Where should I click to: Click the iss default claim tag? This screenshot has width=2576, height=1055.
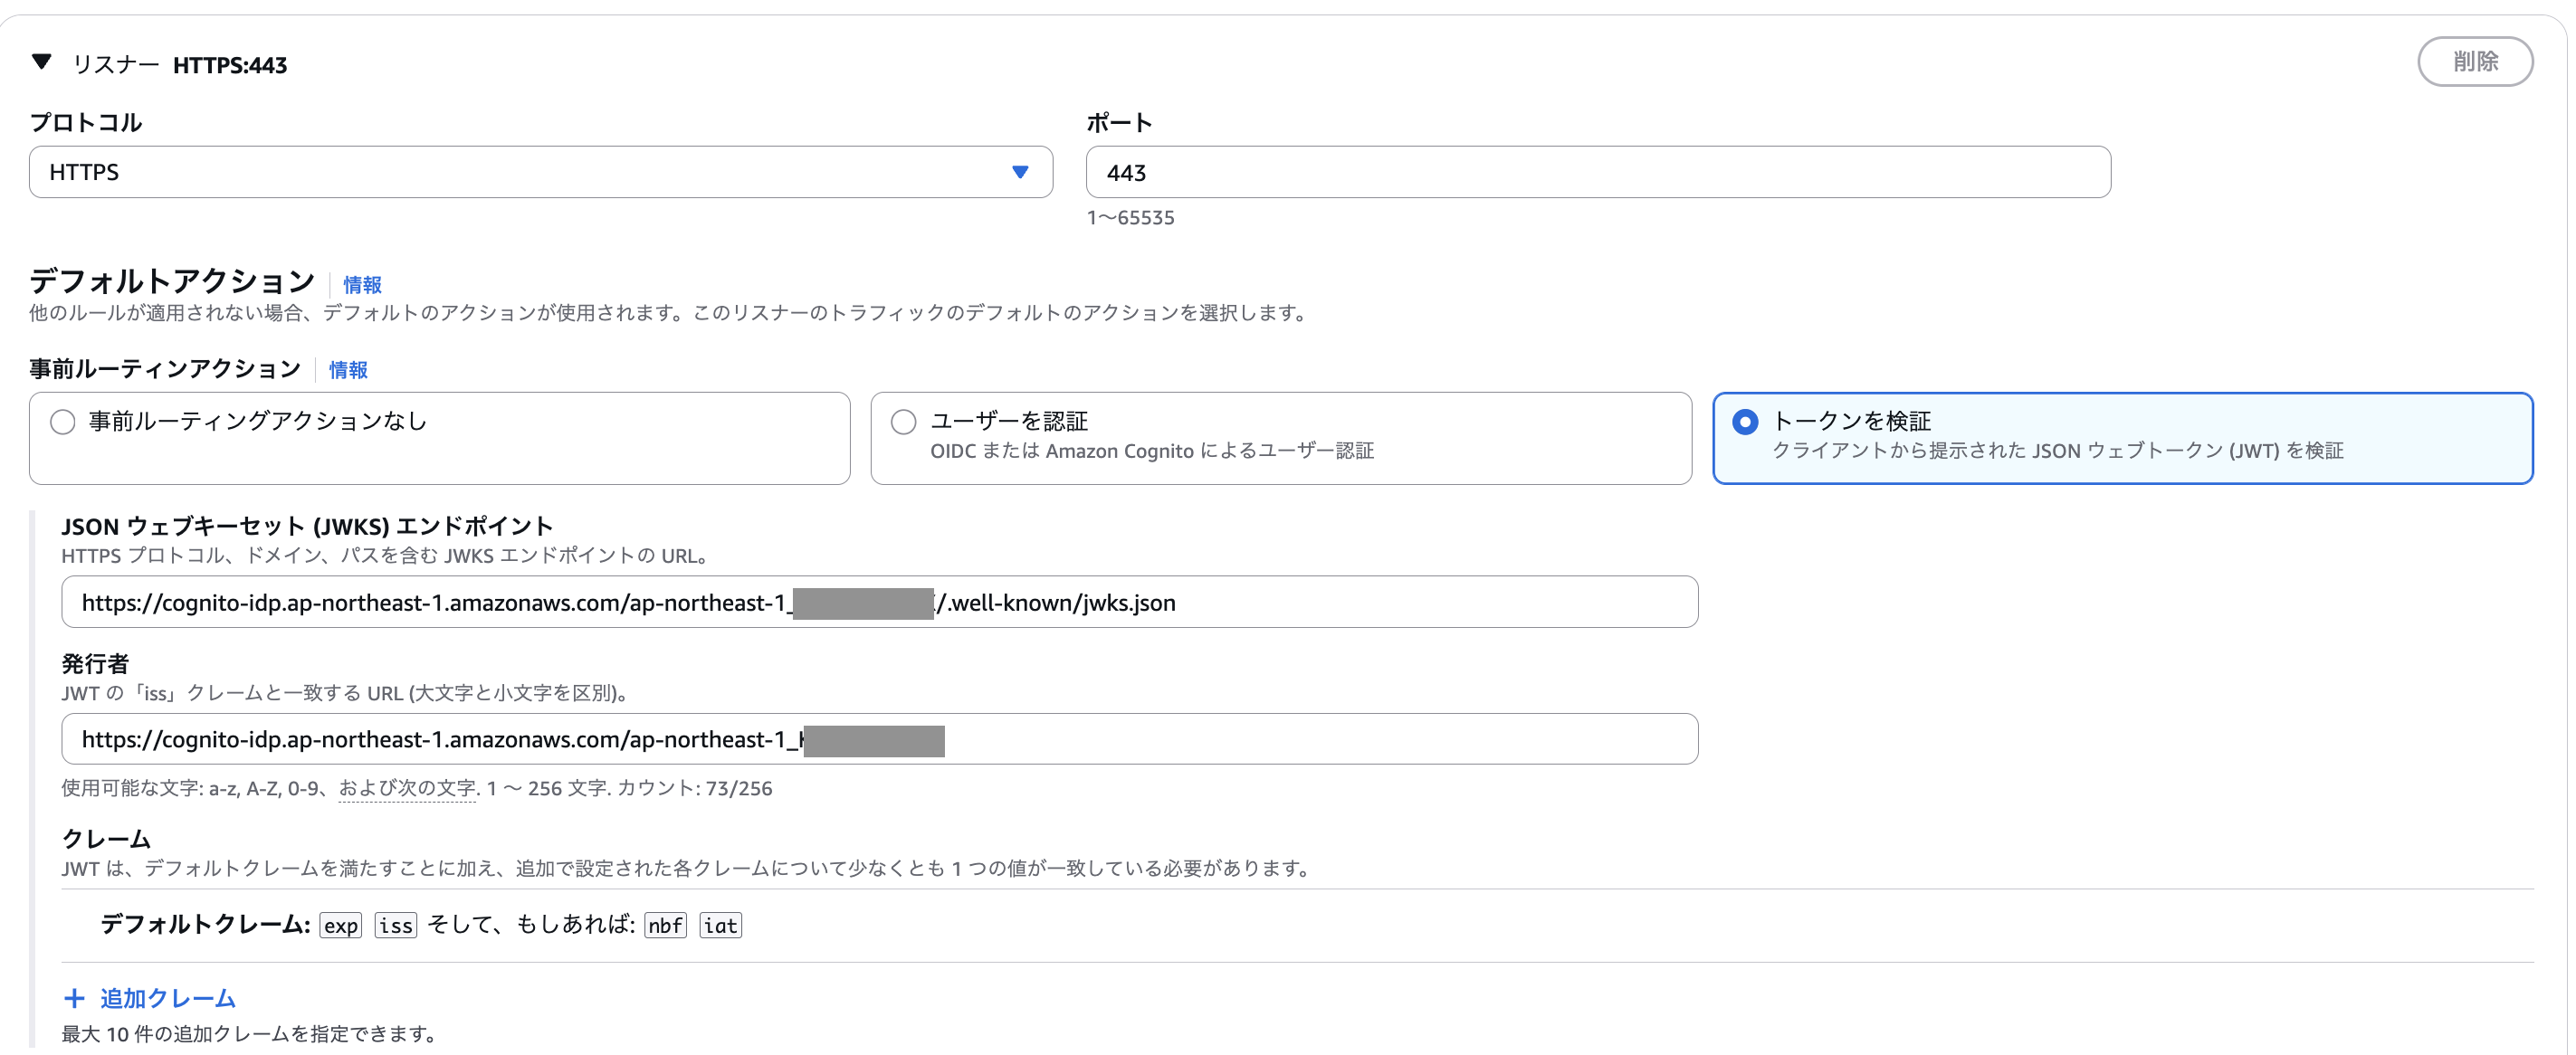click(395, 926)
